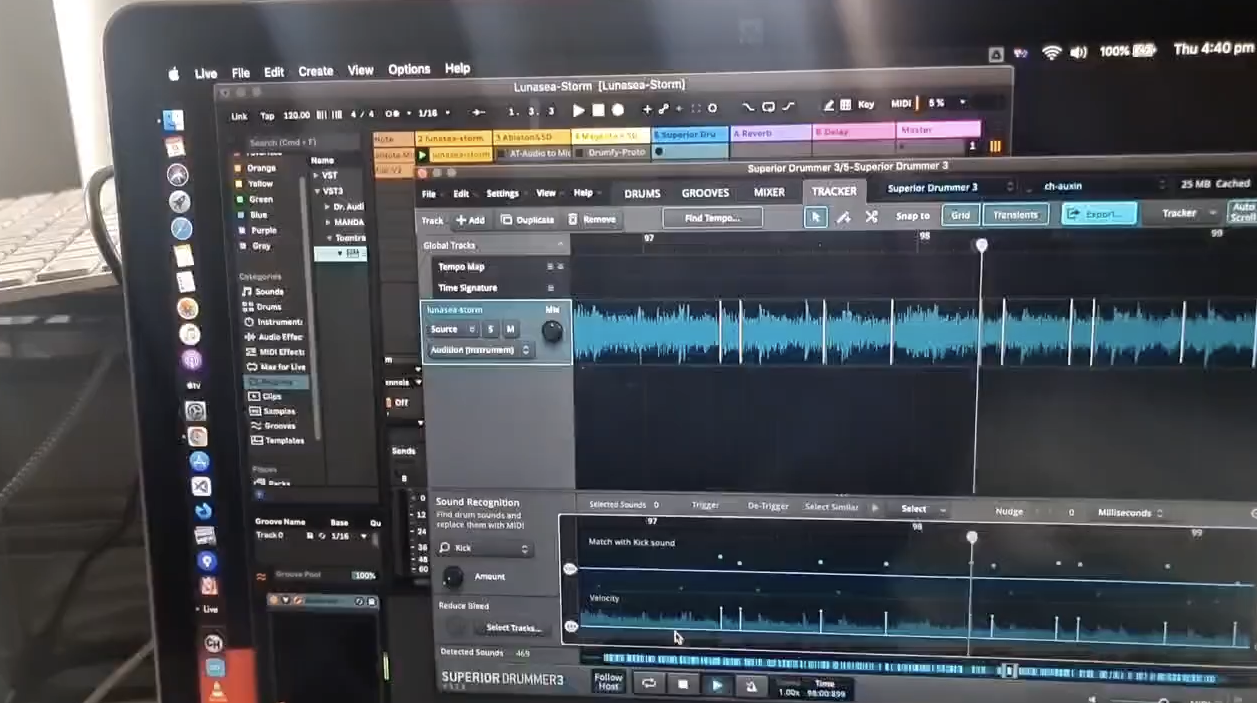
Task: Toggle Grid snap option
Action: pos(960,215)
